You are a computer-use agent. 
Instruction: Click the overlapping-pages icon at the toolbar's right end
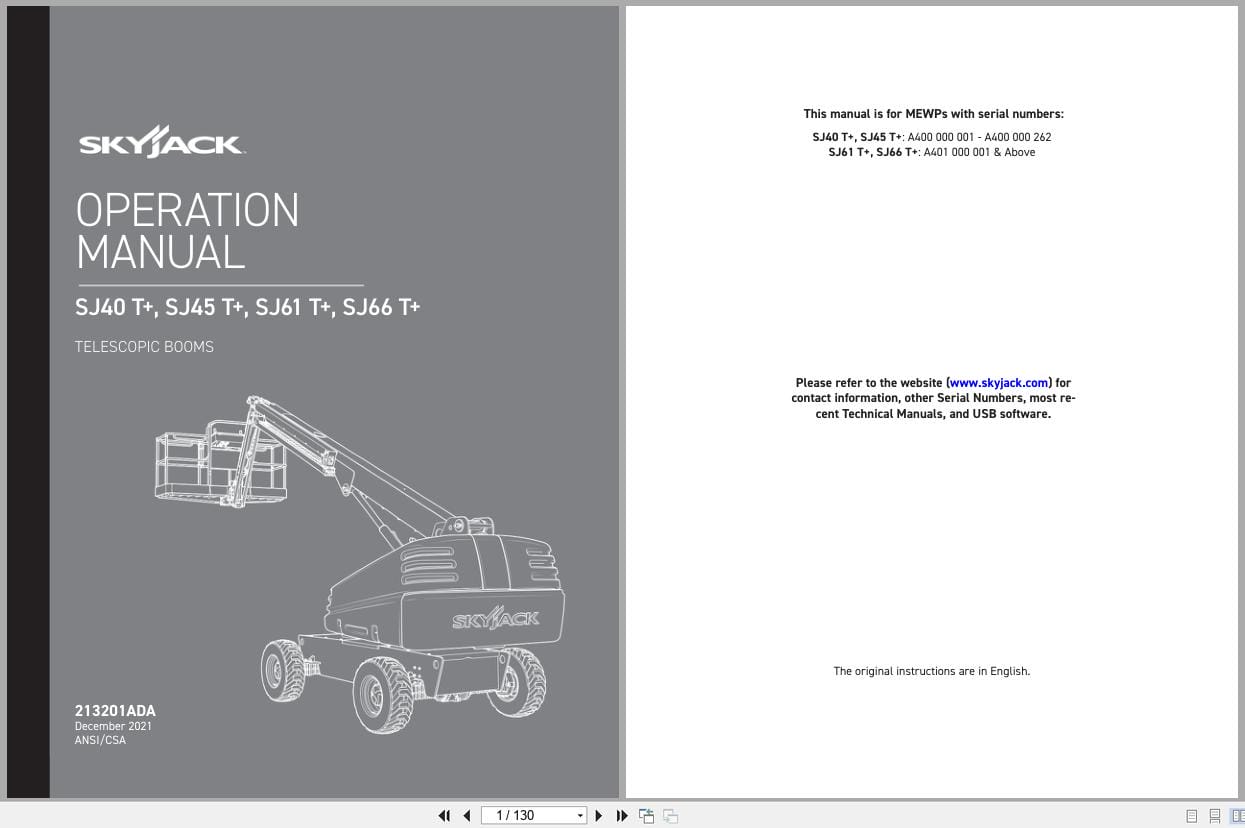pyautogui.click(x=670, y=816)
